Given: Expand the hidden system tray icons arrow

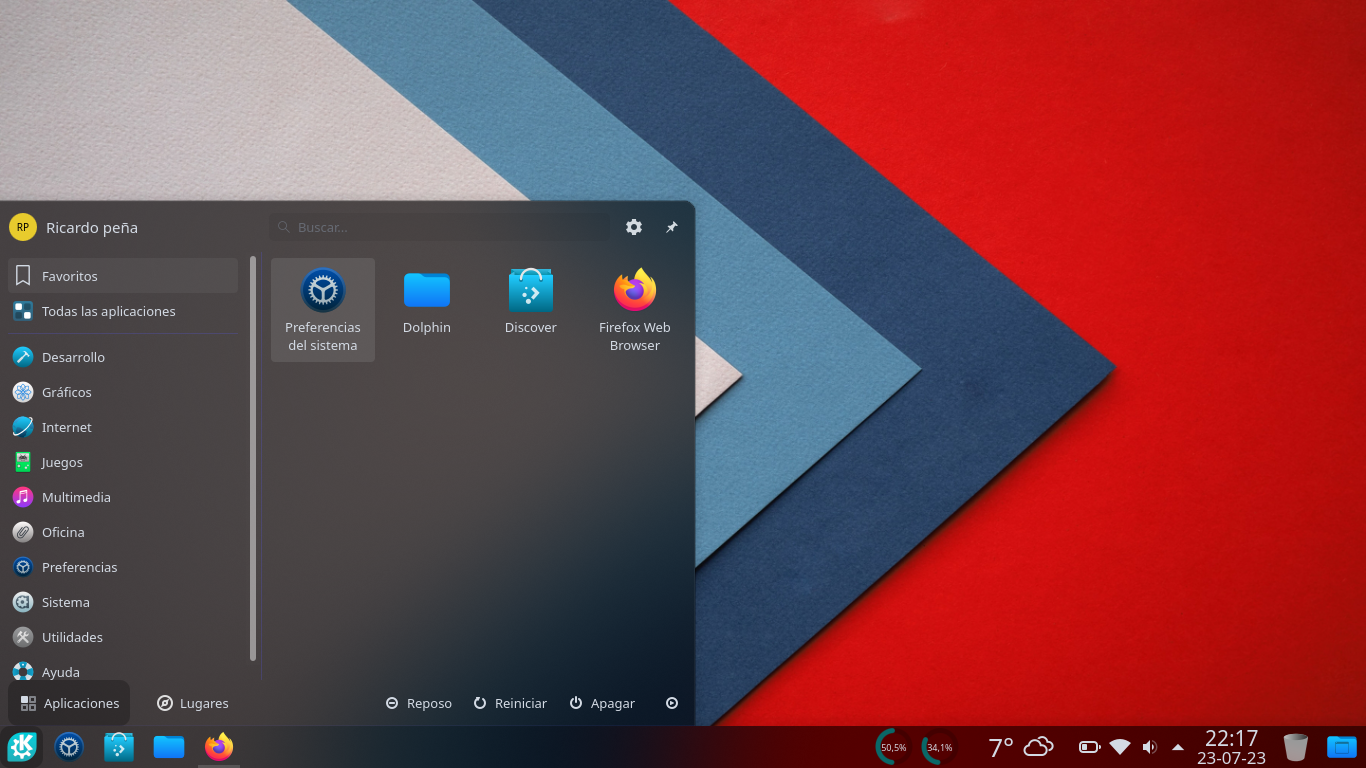Looking at the screenshot, I should tap(1178, 747).
